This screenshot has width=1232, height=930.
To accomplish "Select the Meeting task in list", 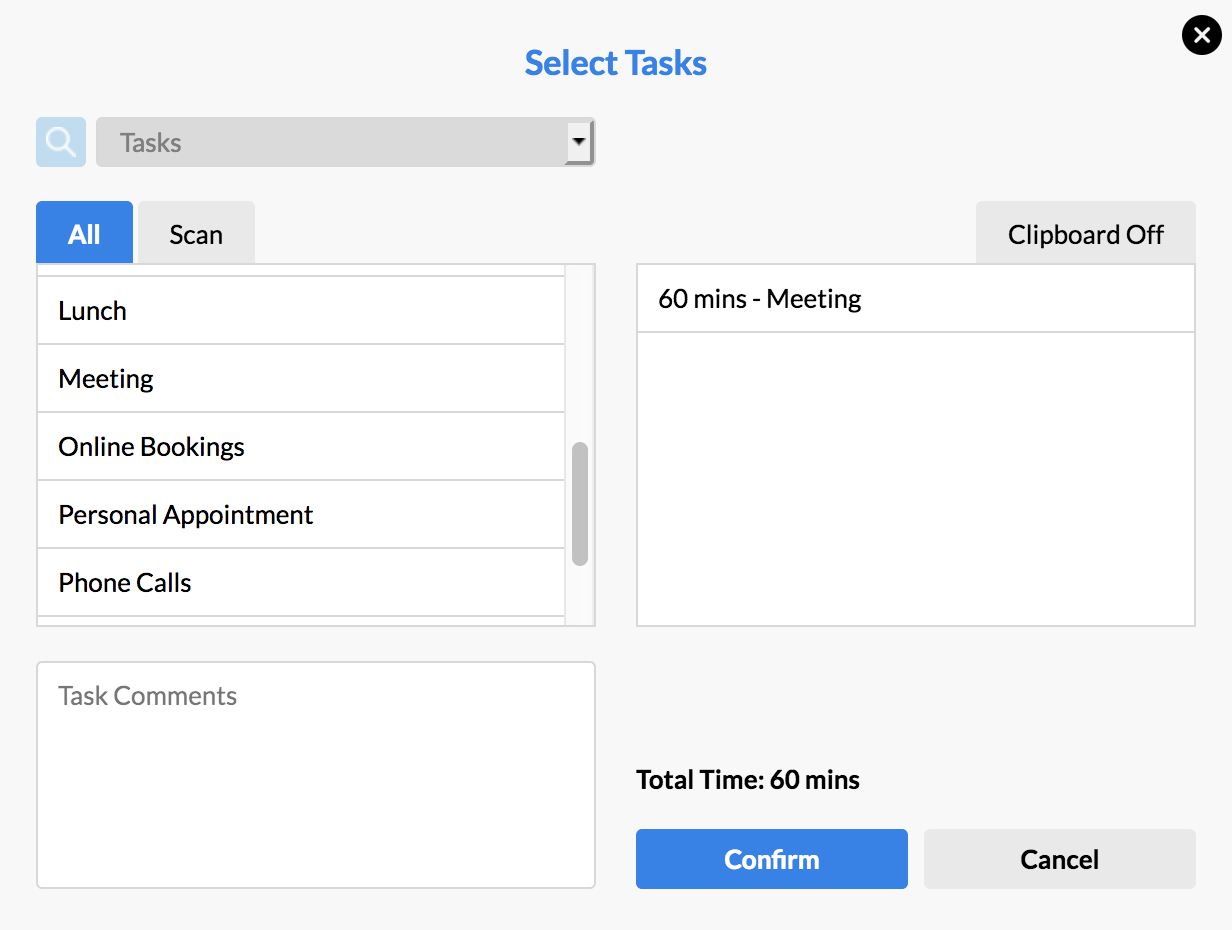I will point(301,379).
